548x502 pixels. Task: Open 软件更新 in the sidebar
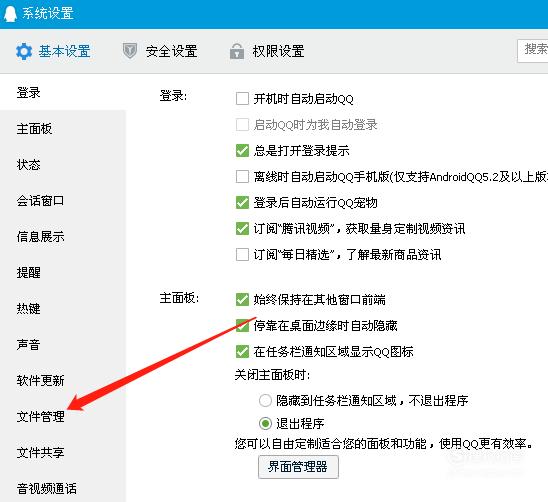(x=41, y=381)
